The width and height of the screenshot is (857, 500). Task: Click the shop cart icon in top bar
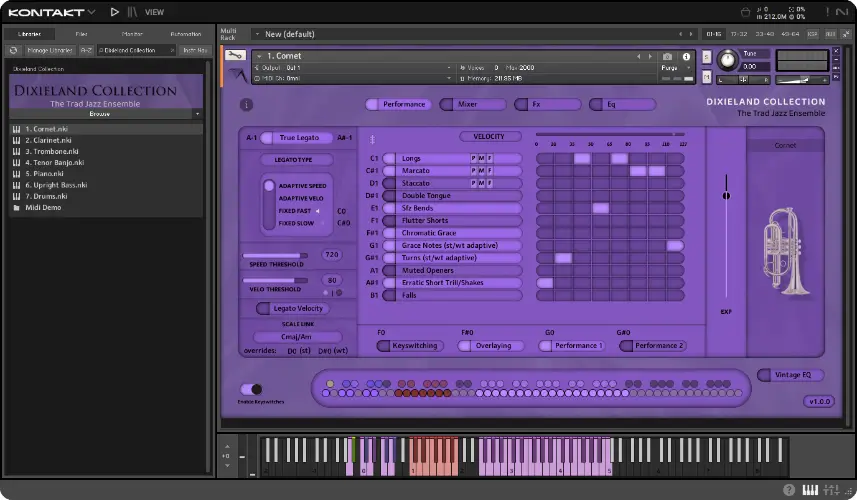coord(745,12)
